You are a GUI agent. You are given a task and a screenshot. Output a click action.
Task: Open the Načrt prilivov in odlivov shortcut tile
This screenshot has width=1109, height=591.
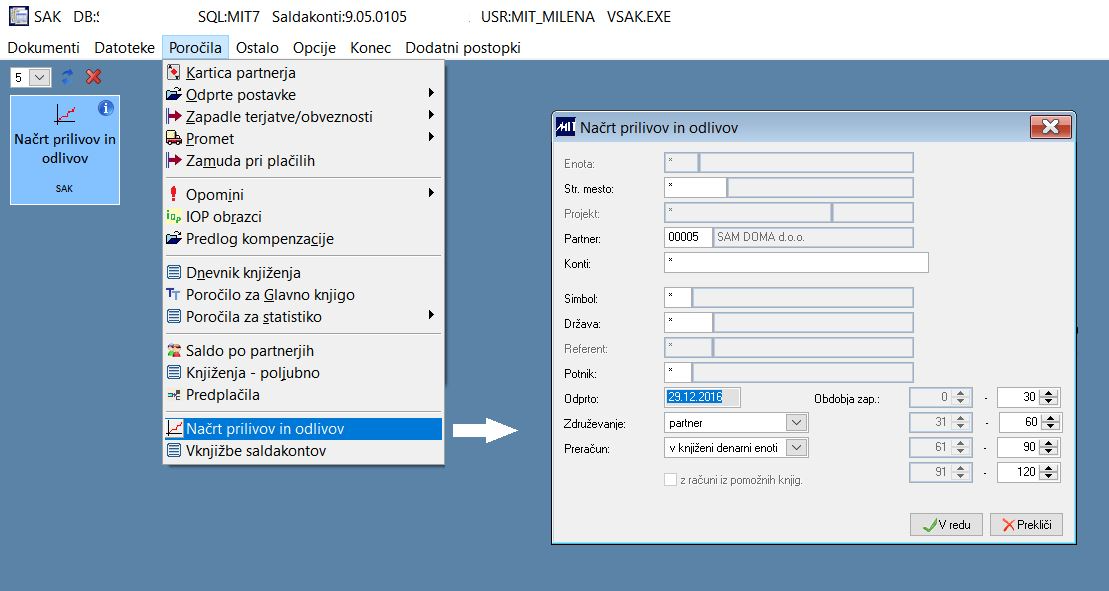[65, 150]
